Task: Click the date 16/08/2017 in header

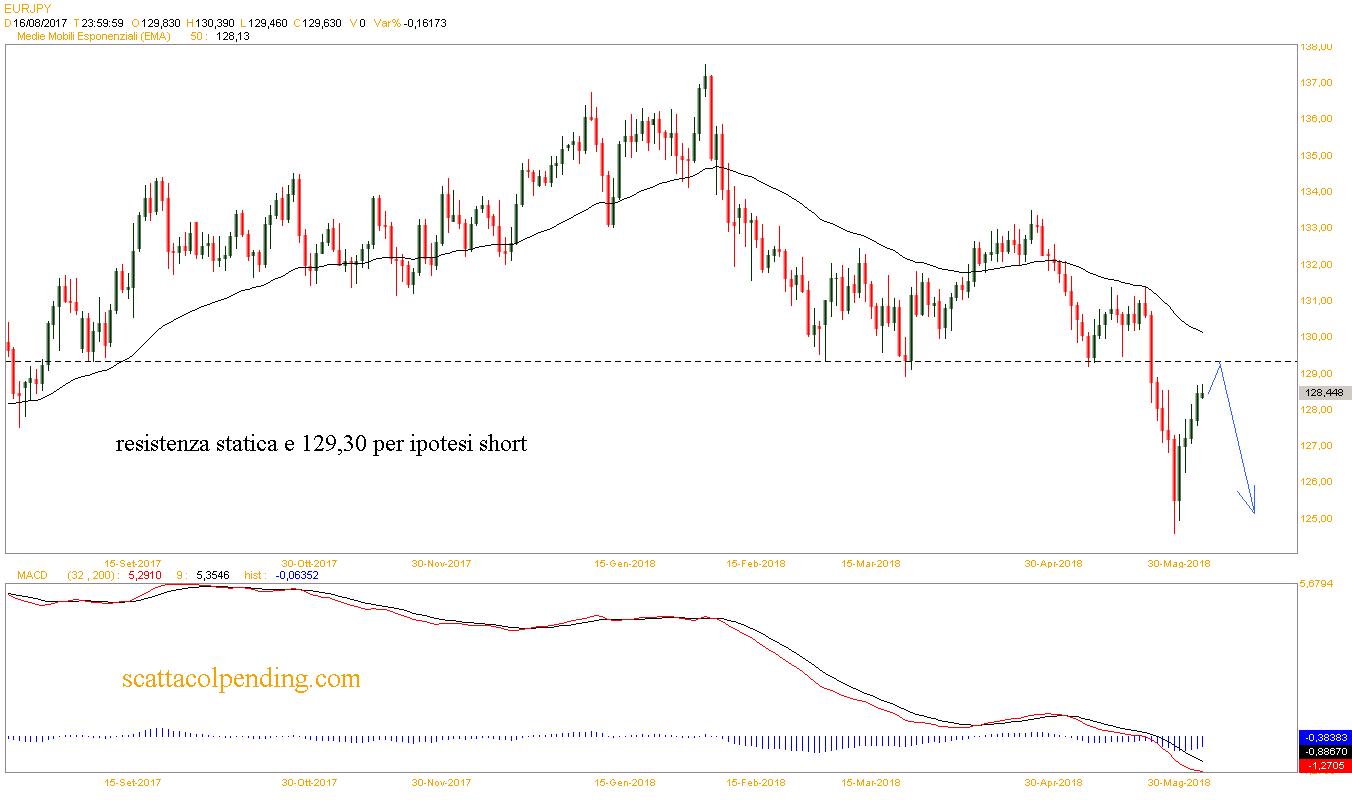Action: (x=40, y=22)
